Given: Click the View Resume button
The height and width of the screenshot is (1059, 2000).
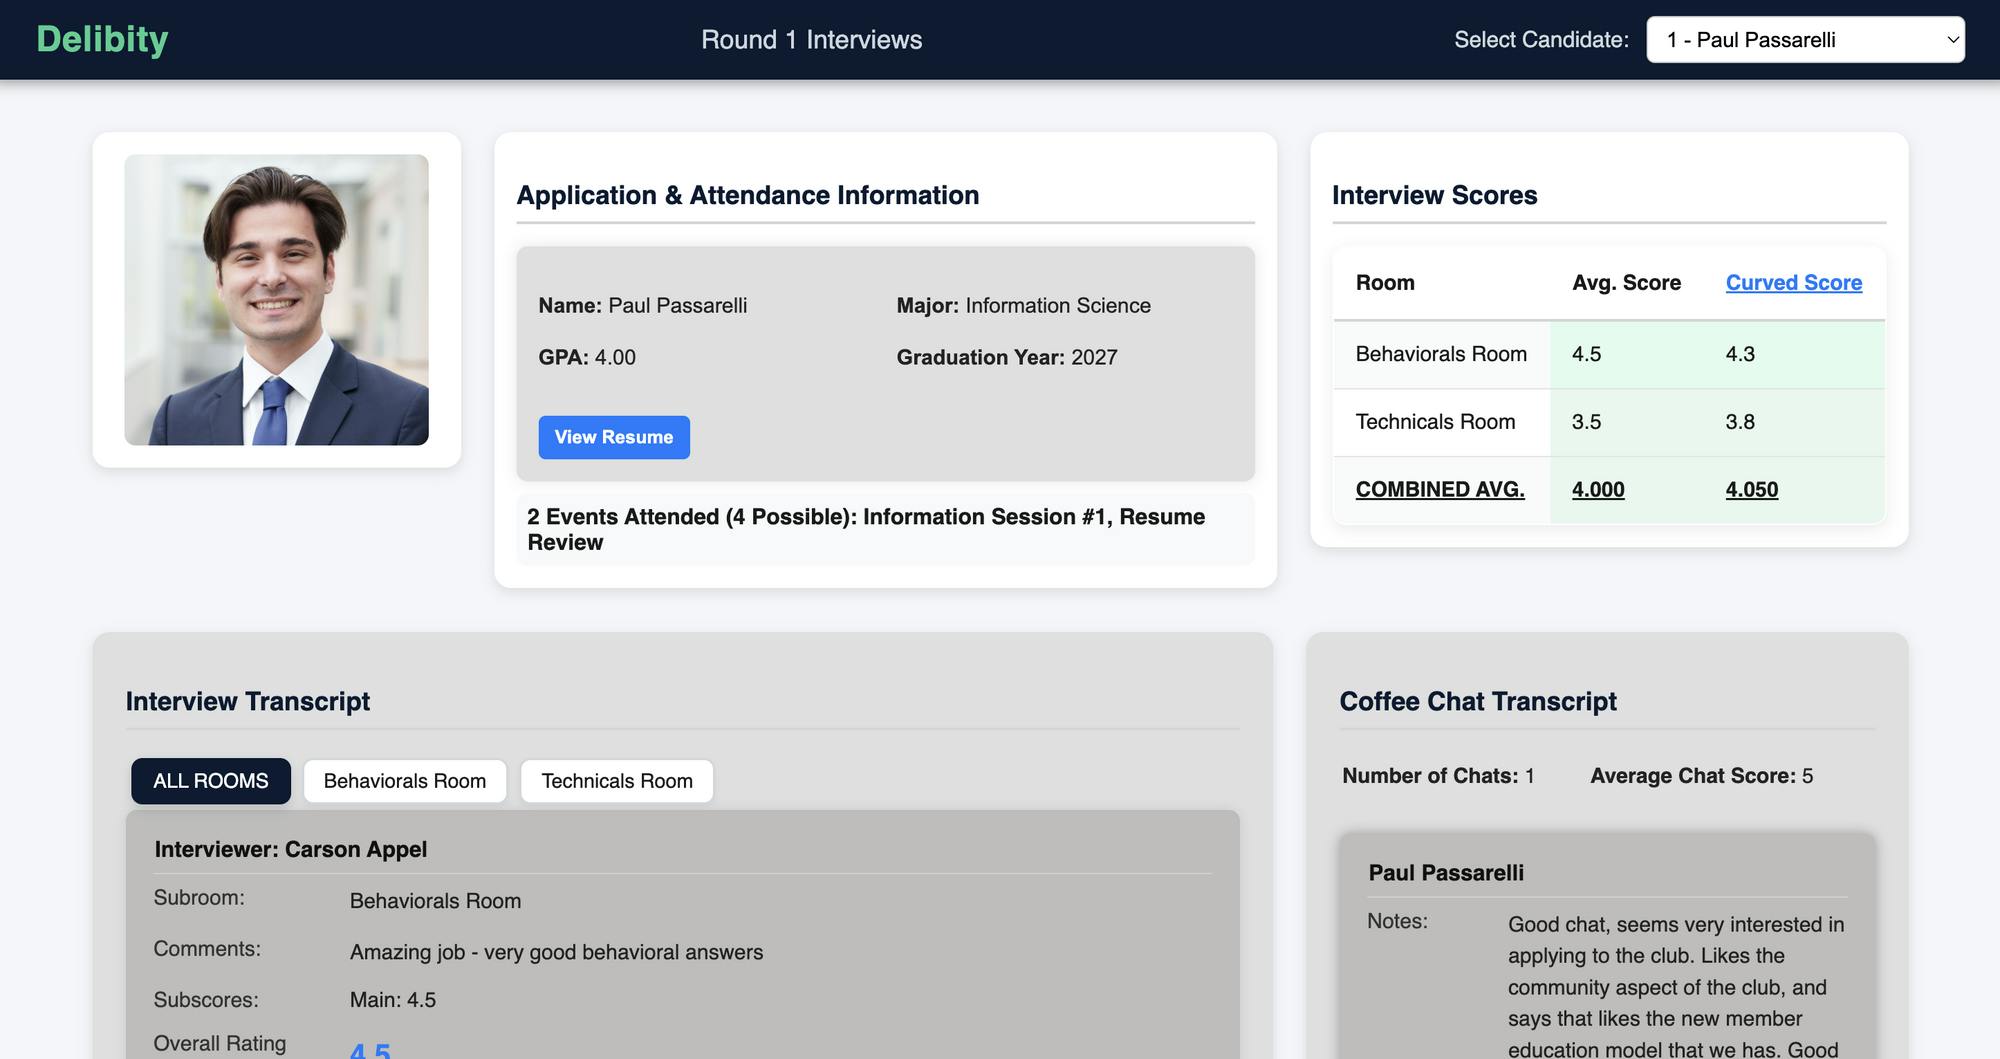Looking at the screenshot, I should (613, 437).
